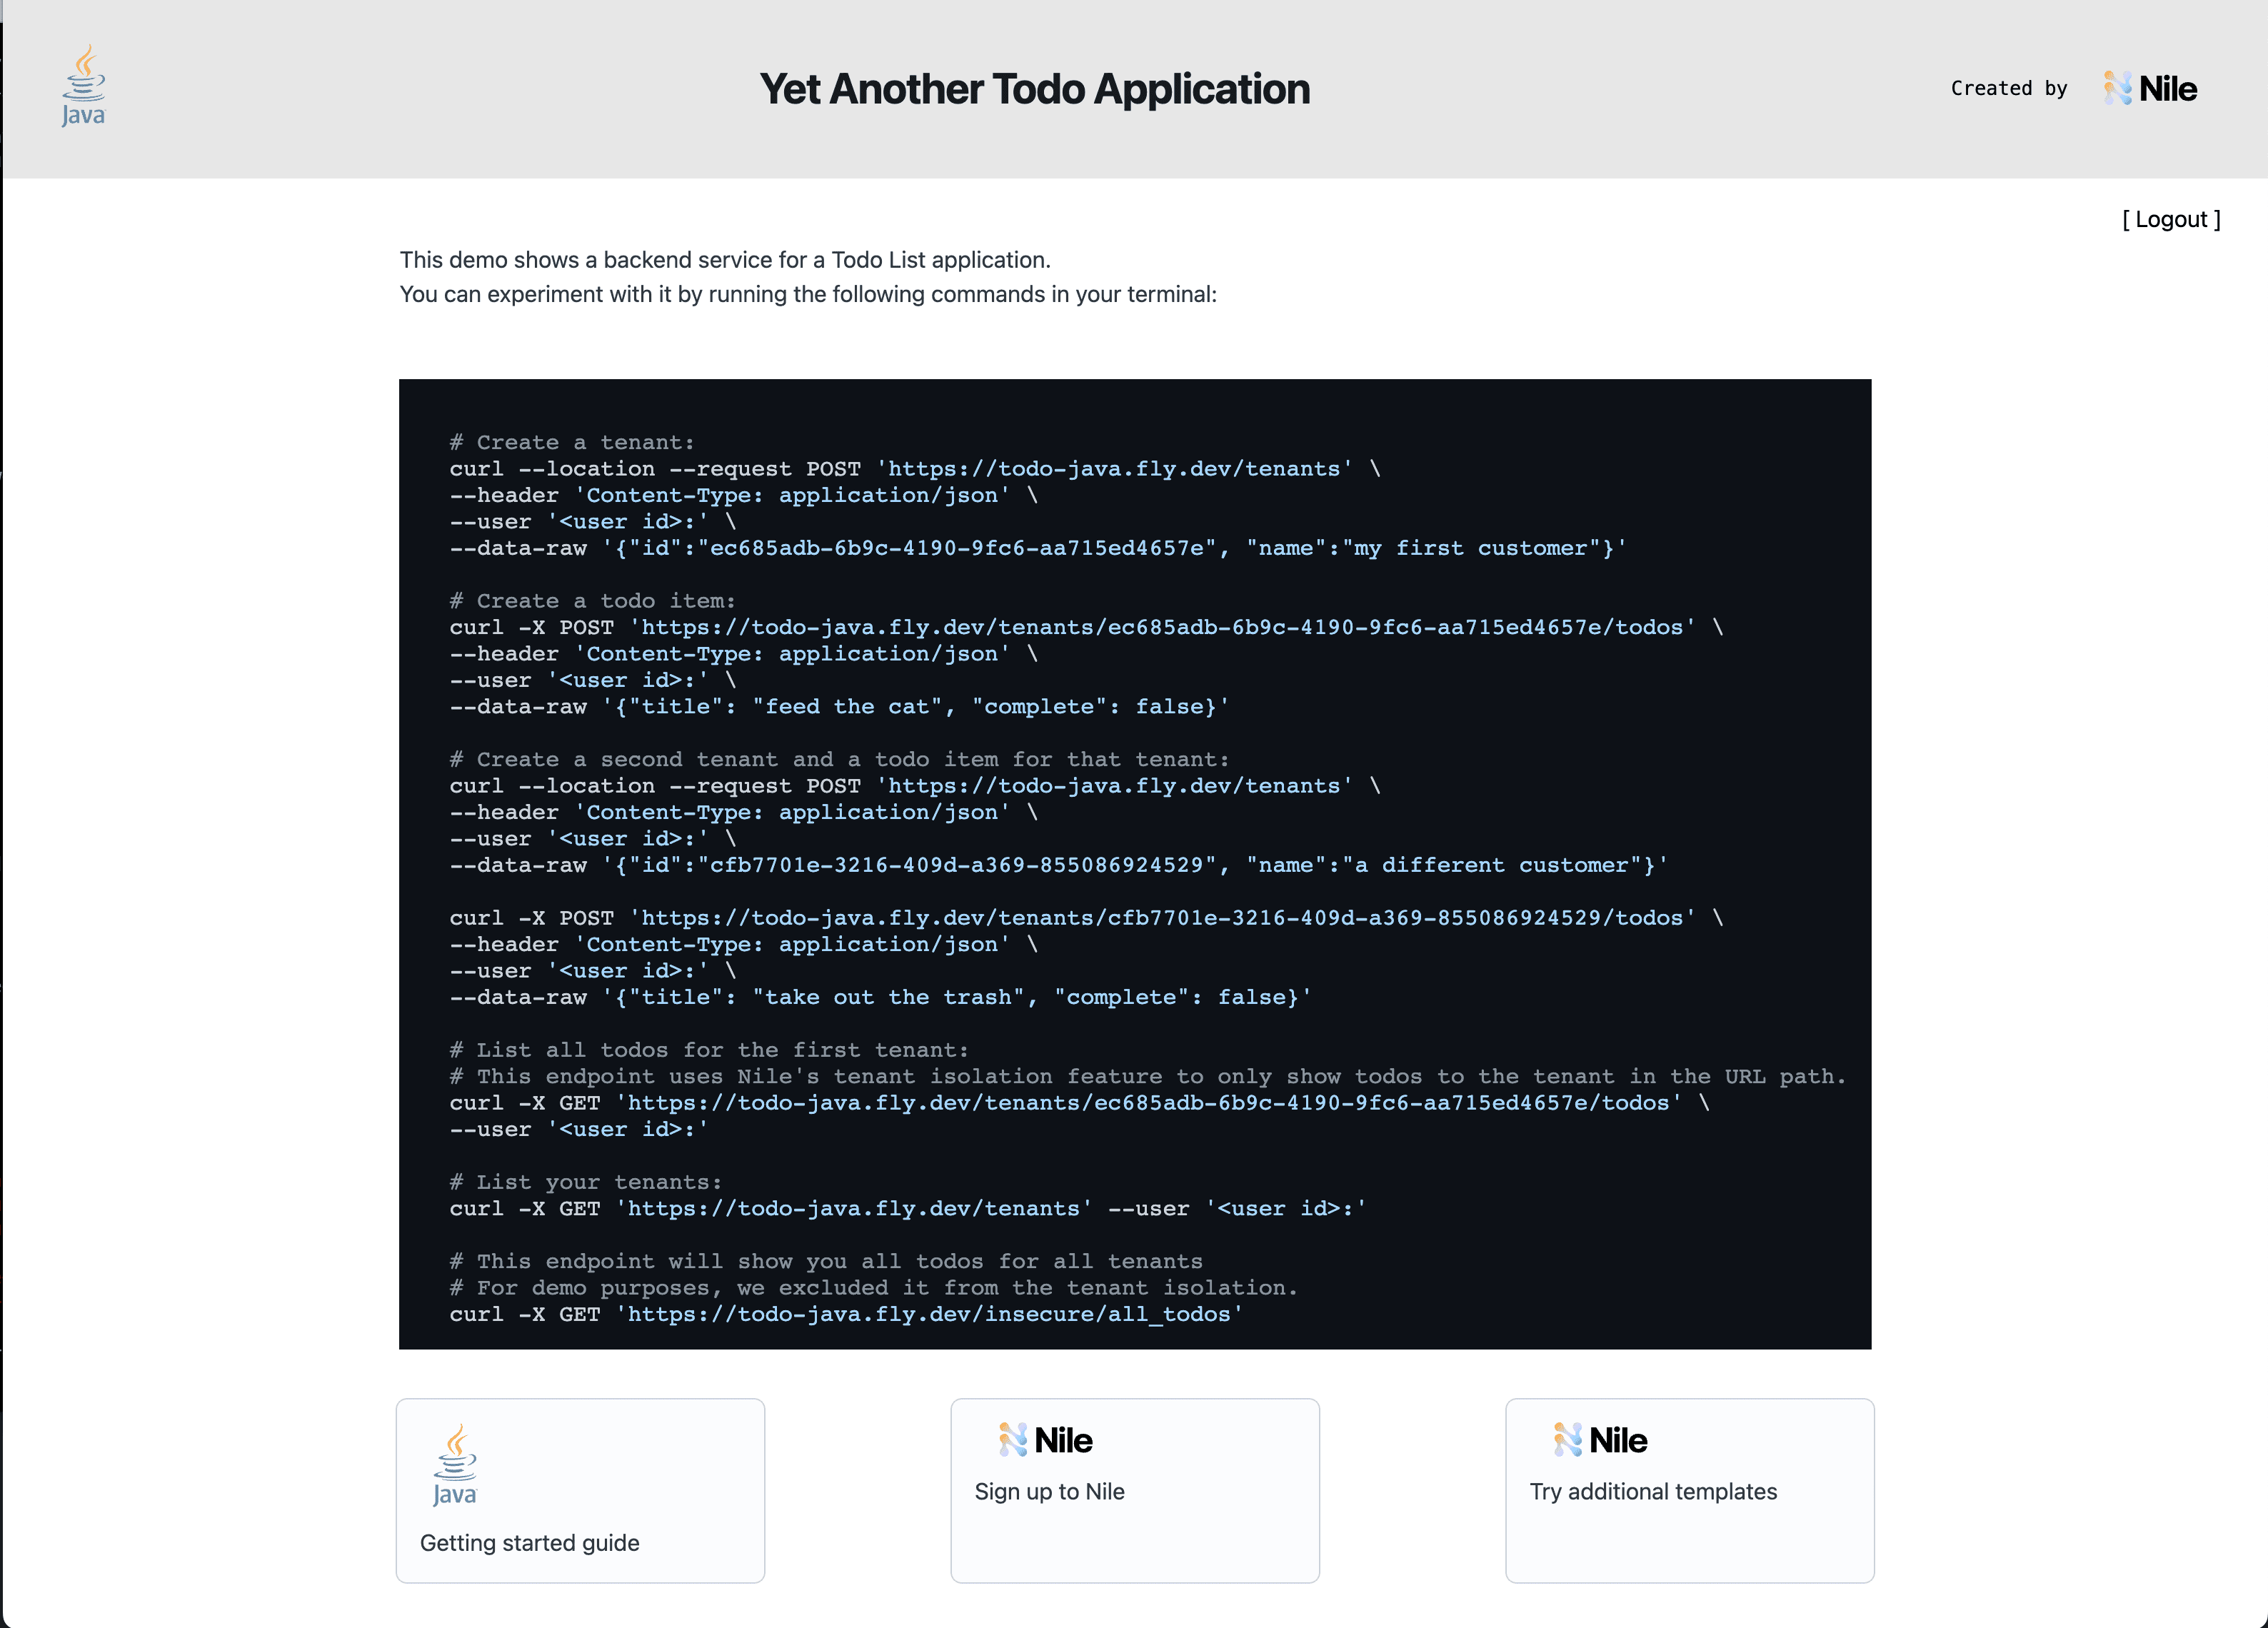Click '# This endpoint will show you all todos'

(x=825, y=1261)
